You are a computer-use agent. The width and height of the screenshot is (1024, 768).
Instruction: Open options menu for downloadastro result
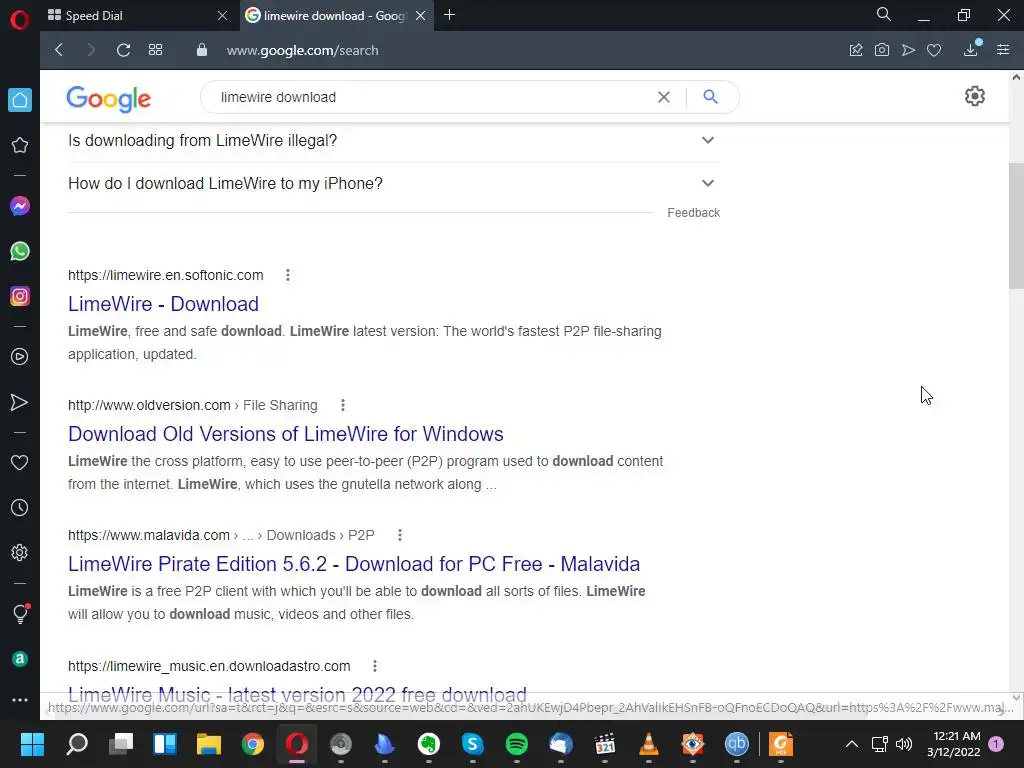374,666
